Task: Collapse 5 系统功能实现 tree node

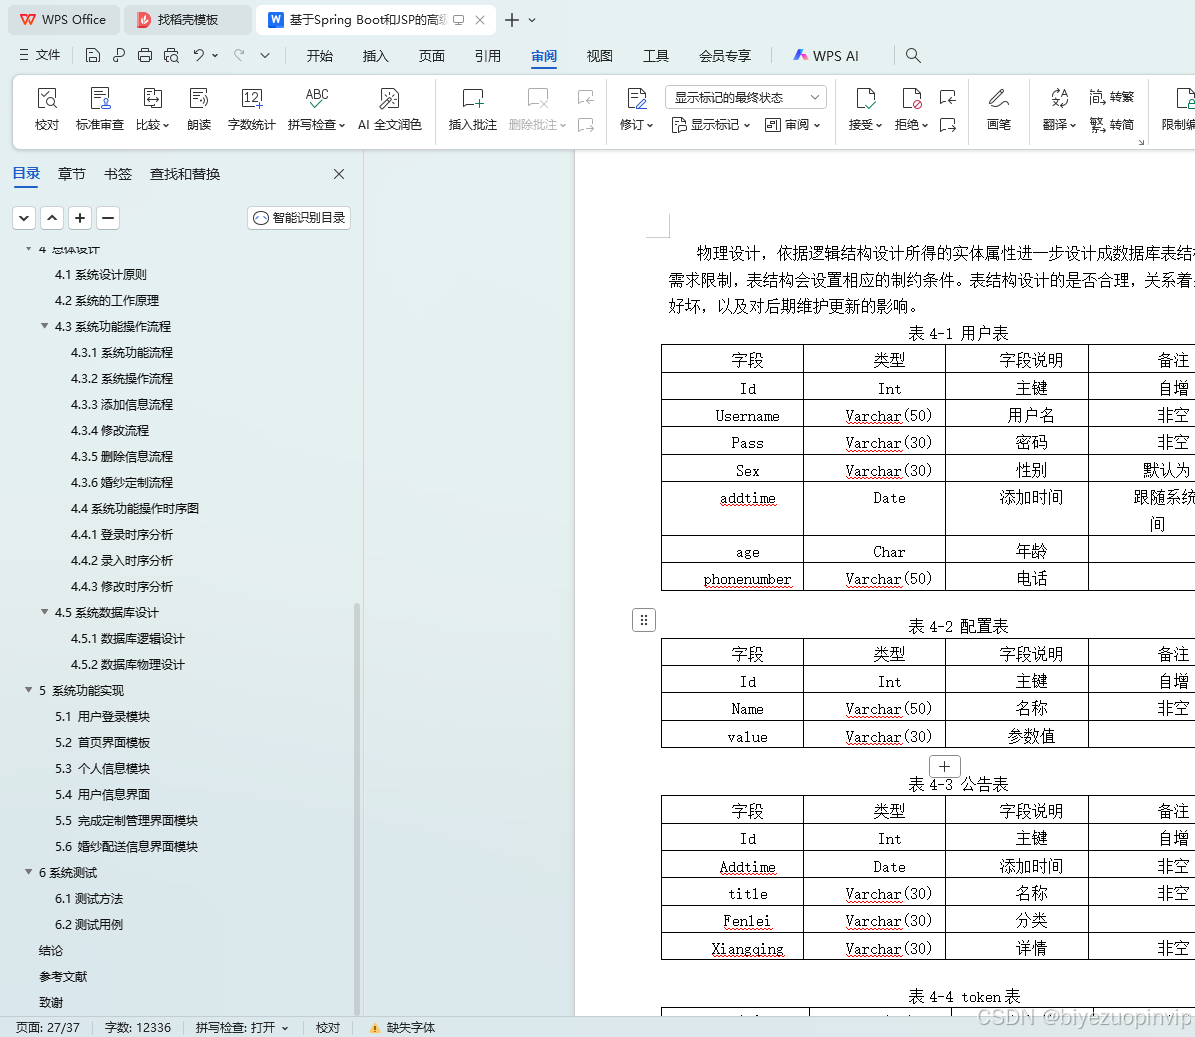Action: (29, 690)
